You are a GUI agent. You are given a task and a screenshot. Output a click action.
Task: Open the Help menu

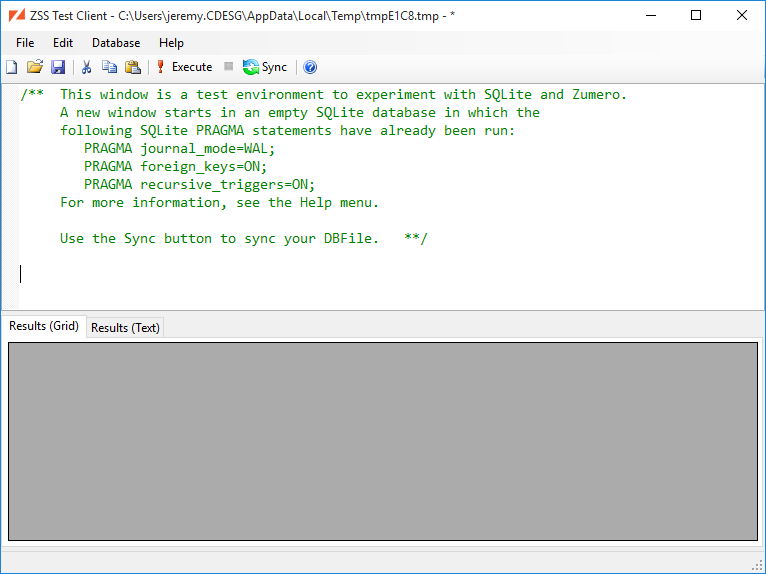tap(171, 43)
